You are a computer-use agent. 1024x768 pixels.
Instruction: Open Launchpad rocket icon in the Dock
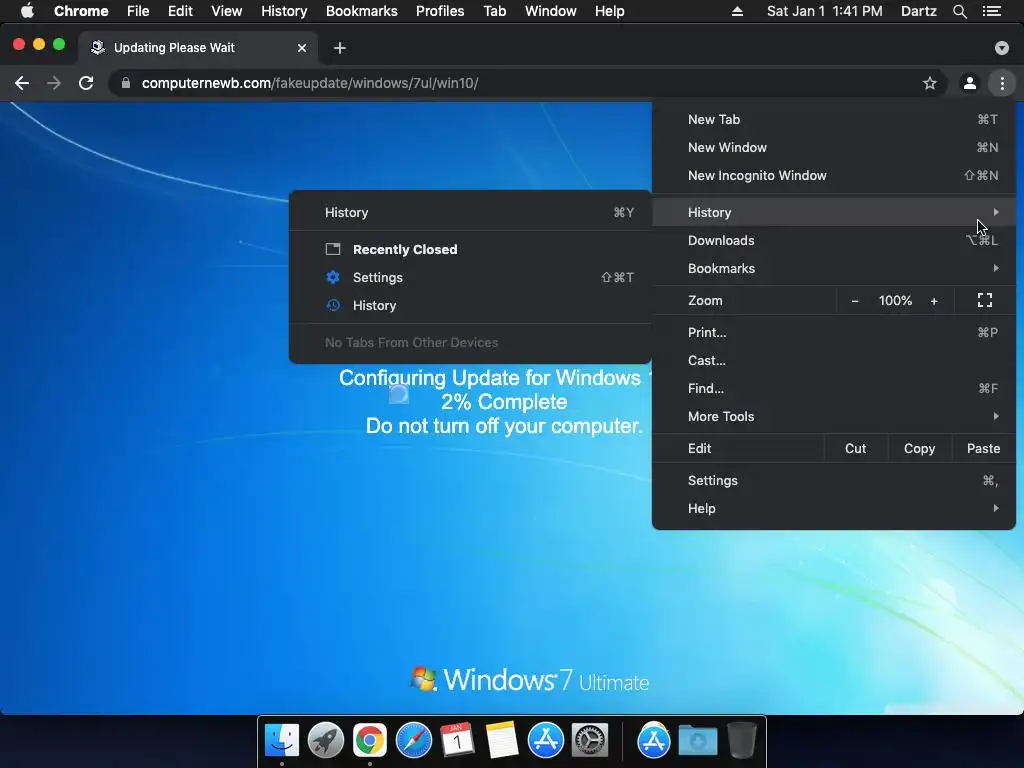point(326,741)
